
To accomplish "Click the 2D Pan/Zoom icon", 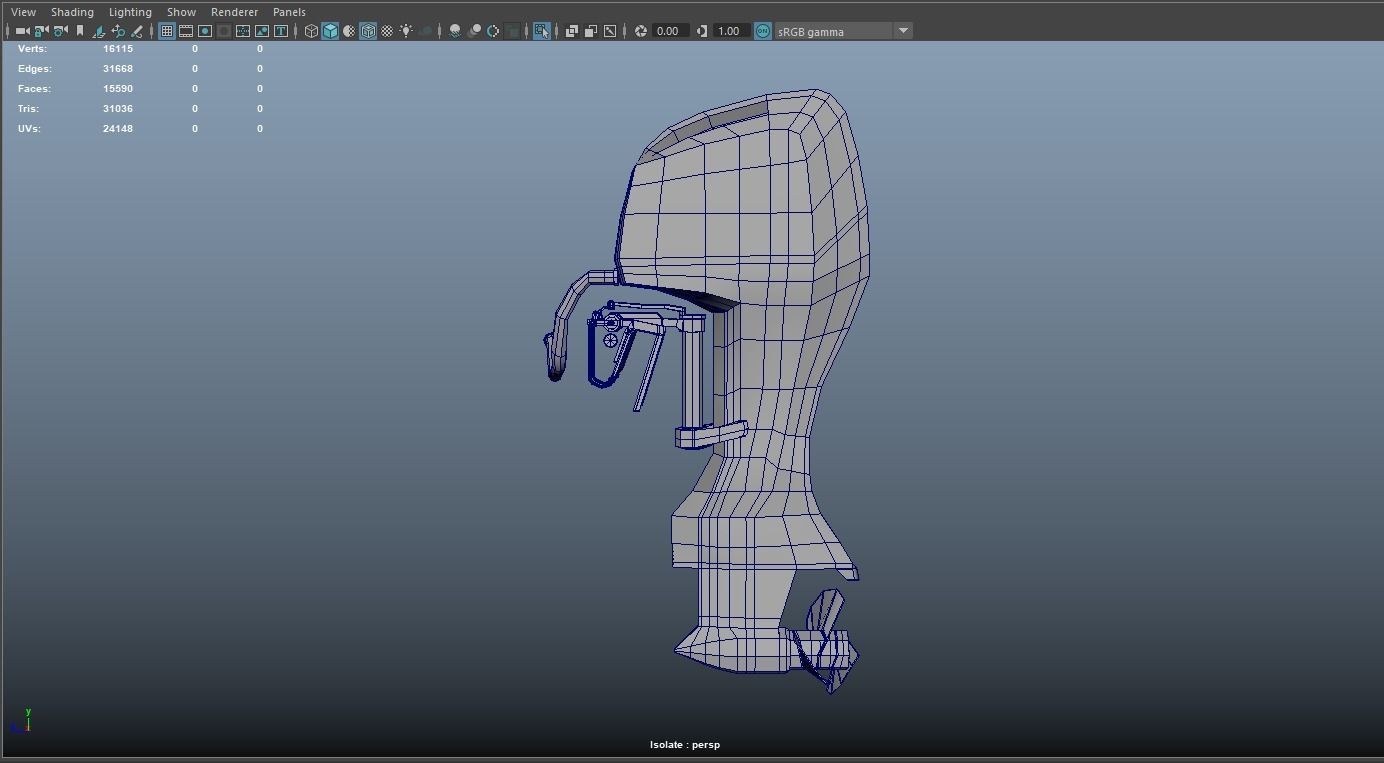I will (x=118, y=31).
